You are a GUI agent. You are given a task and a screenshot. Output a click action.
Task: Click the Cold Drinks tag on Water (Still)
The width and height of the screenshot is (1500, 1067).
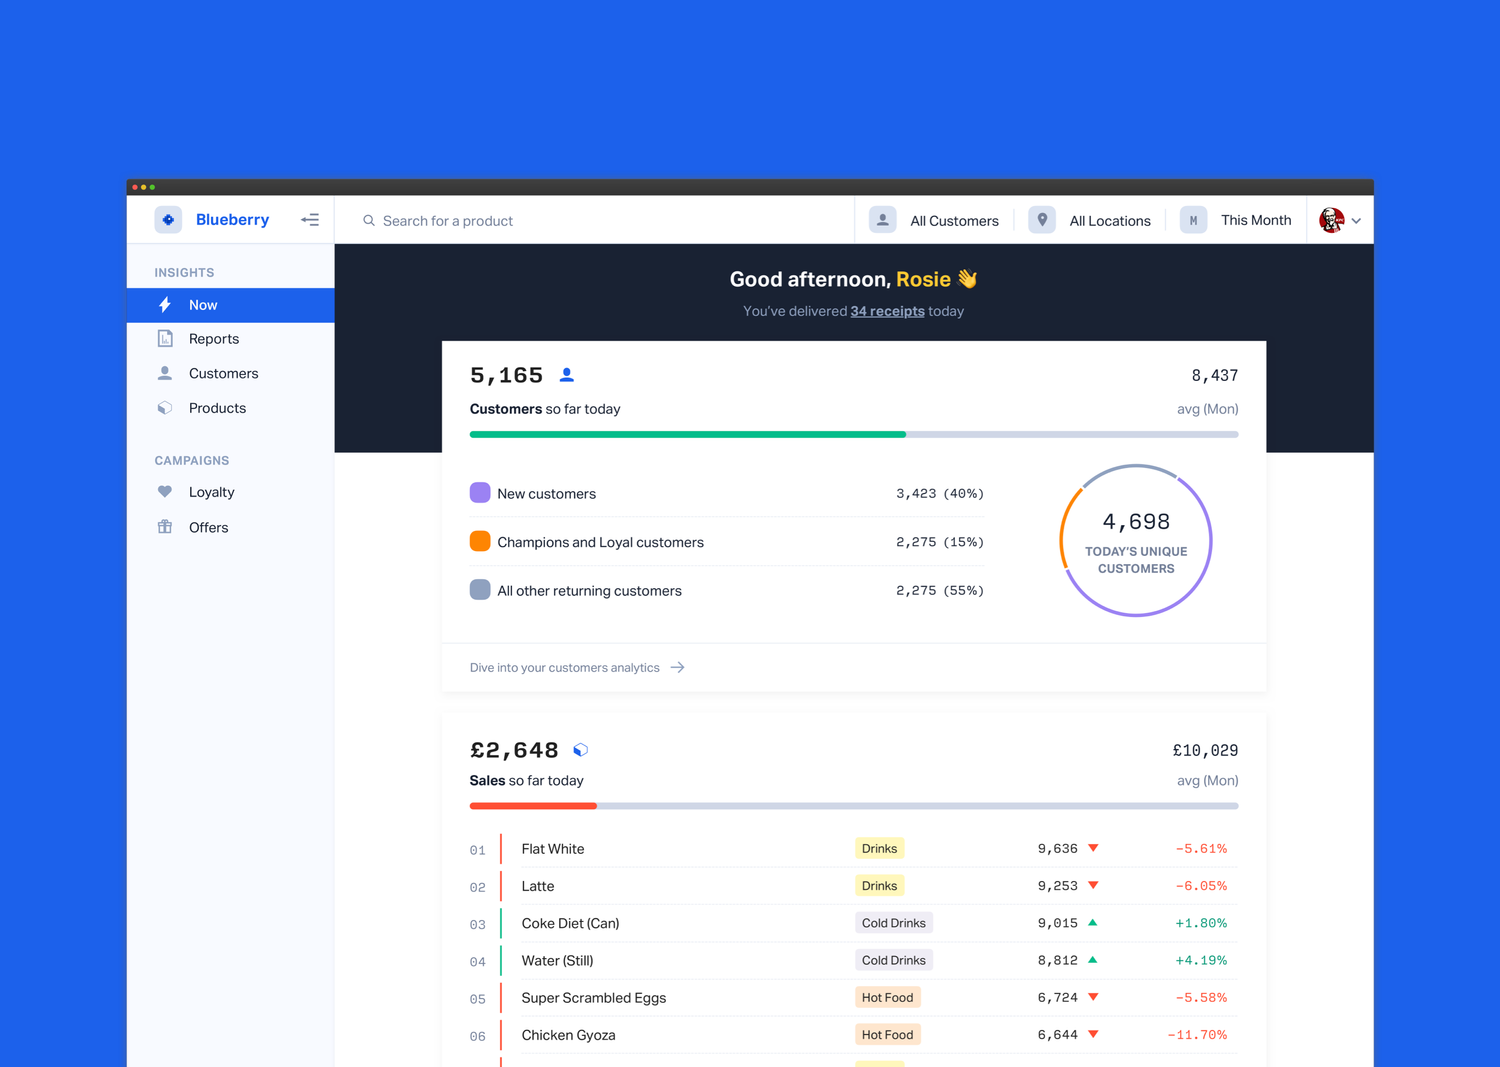894,960
